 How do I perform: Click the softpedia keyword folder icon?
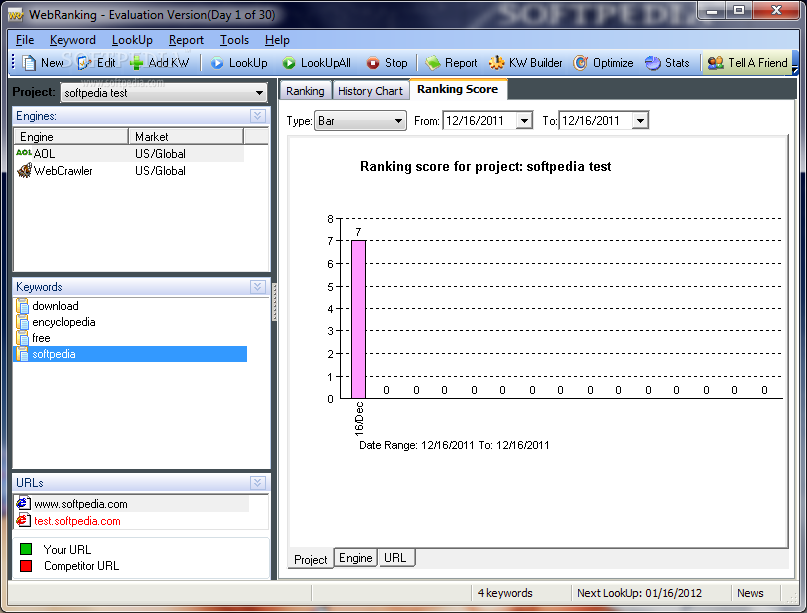[x=22, y=354]
